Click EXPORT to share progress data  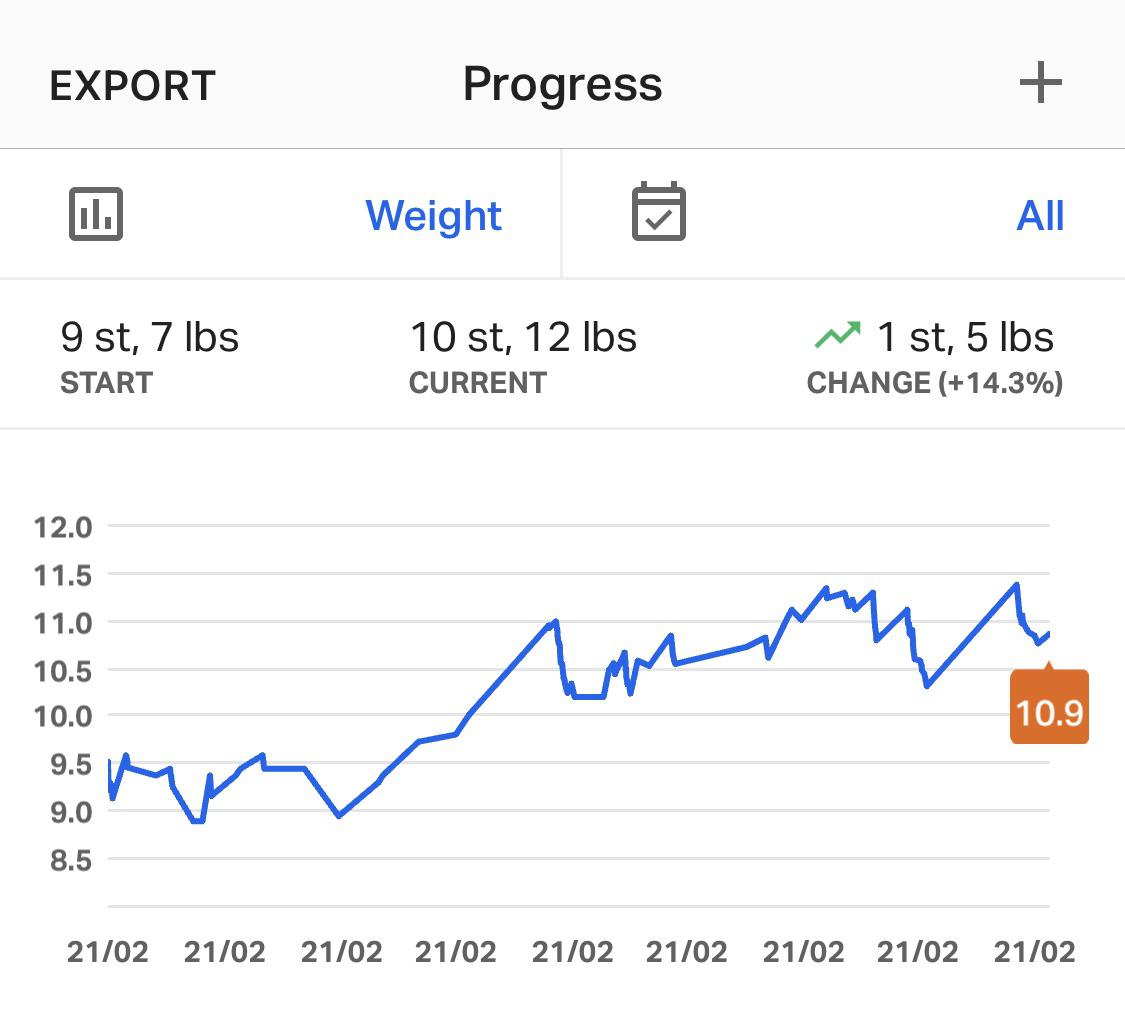[130, 85]
